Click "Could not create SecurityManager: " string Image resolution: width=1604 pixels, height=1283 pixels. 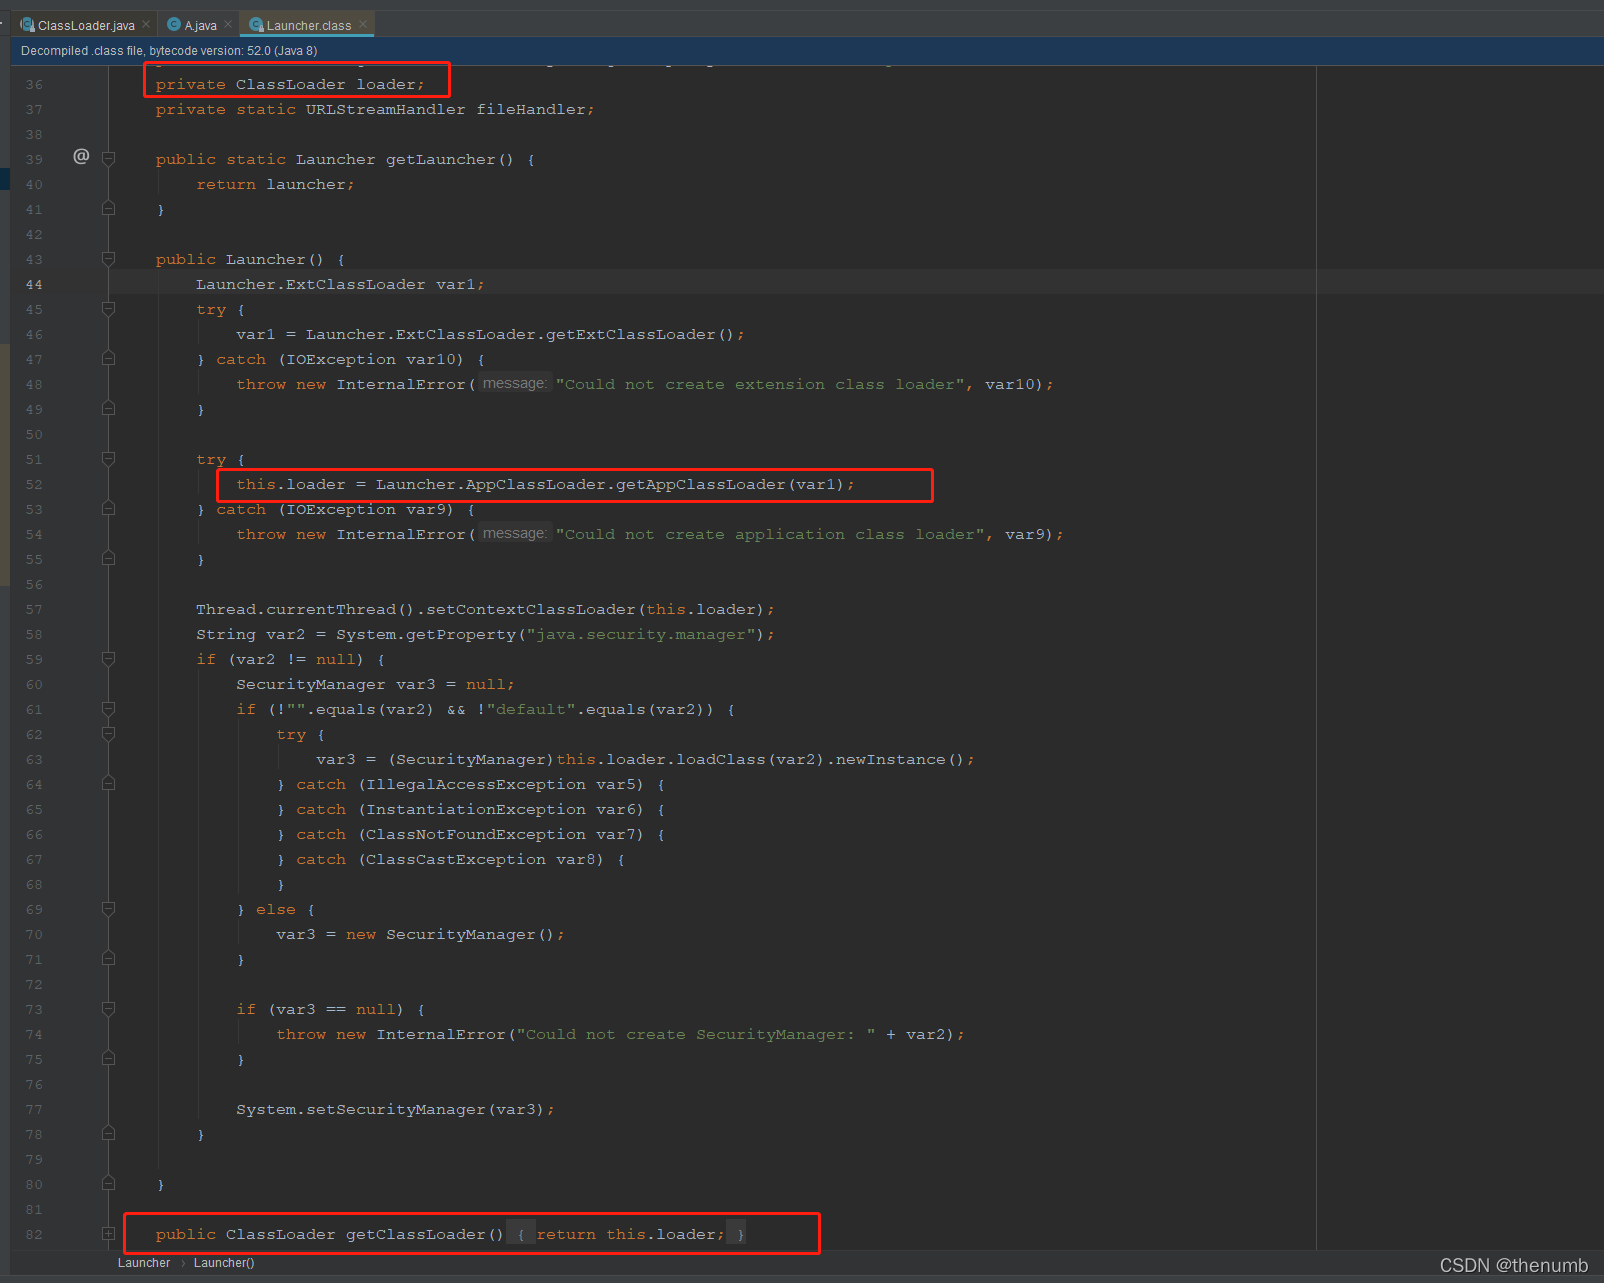[695, 1035]
